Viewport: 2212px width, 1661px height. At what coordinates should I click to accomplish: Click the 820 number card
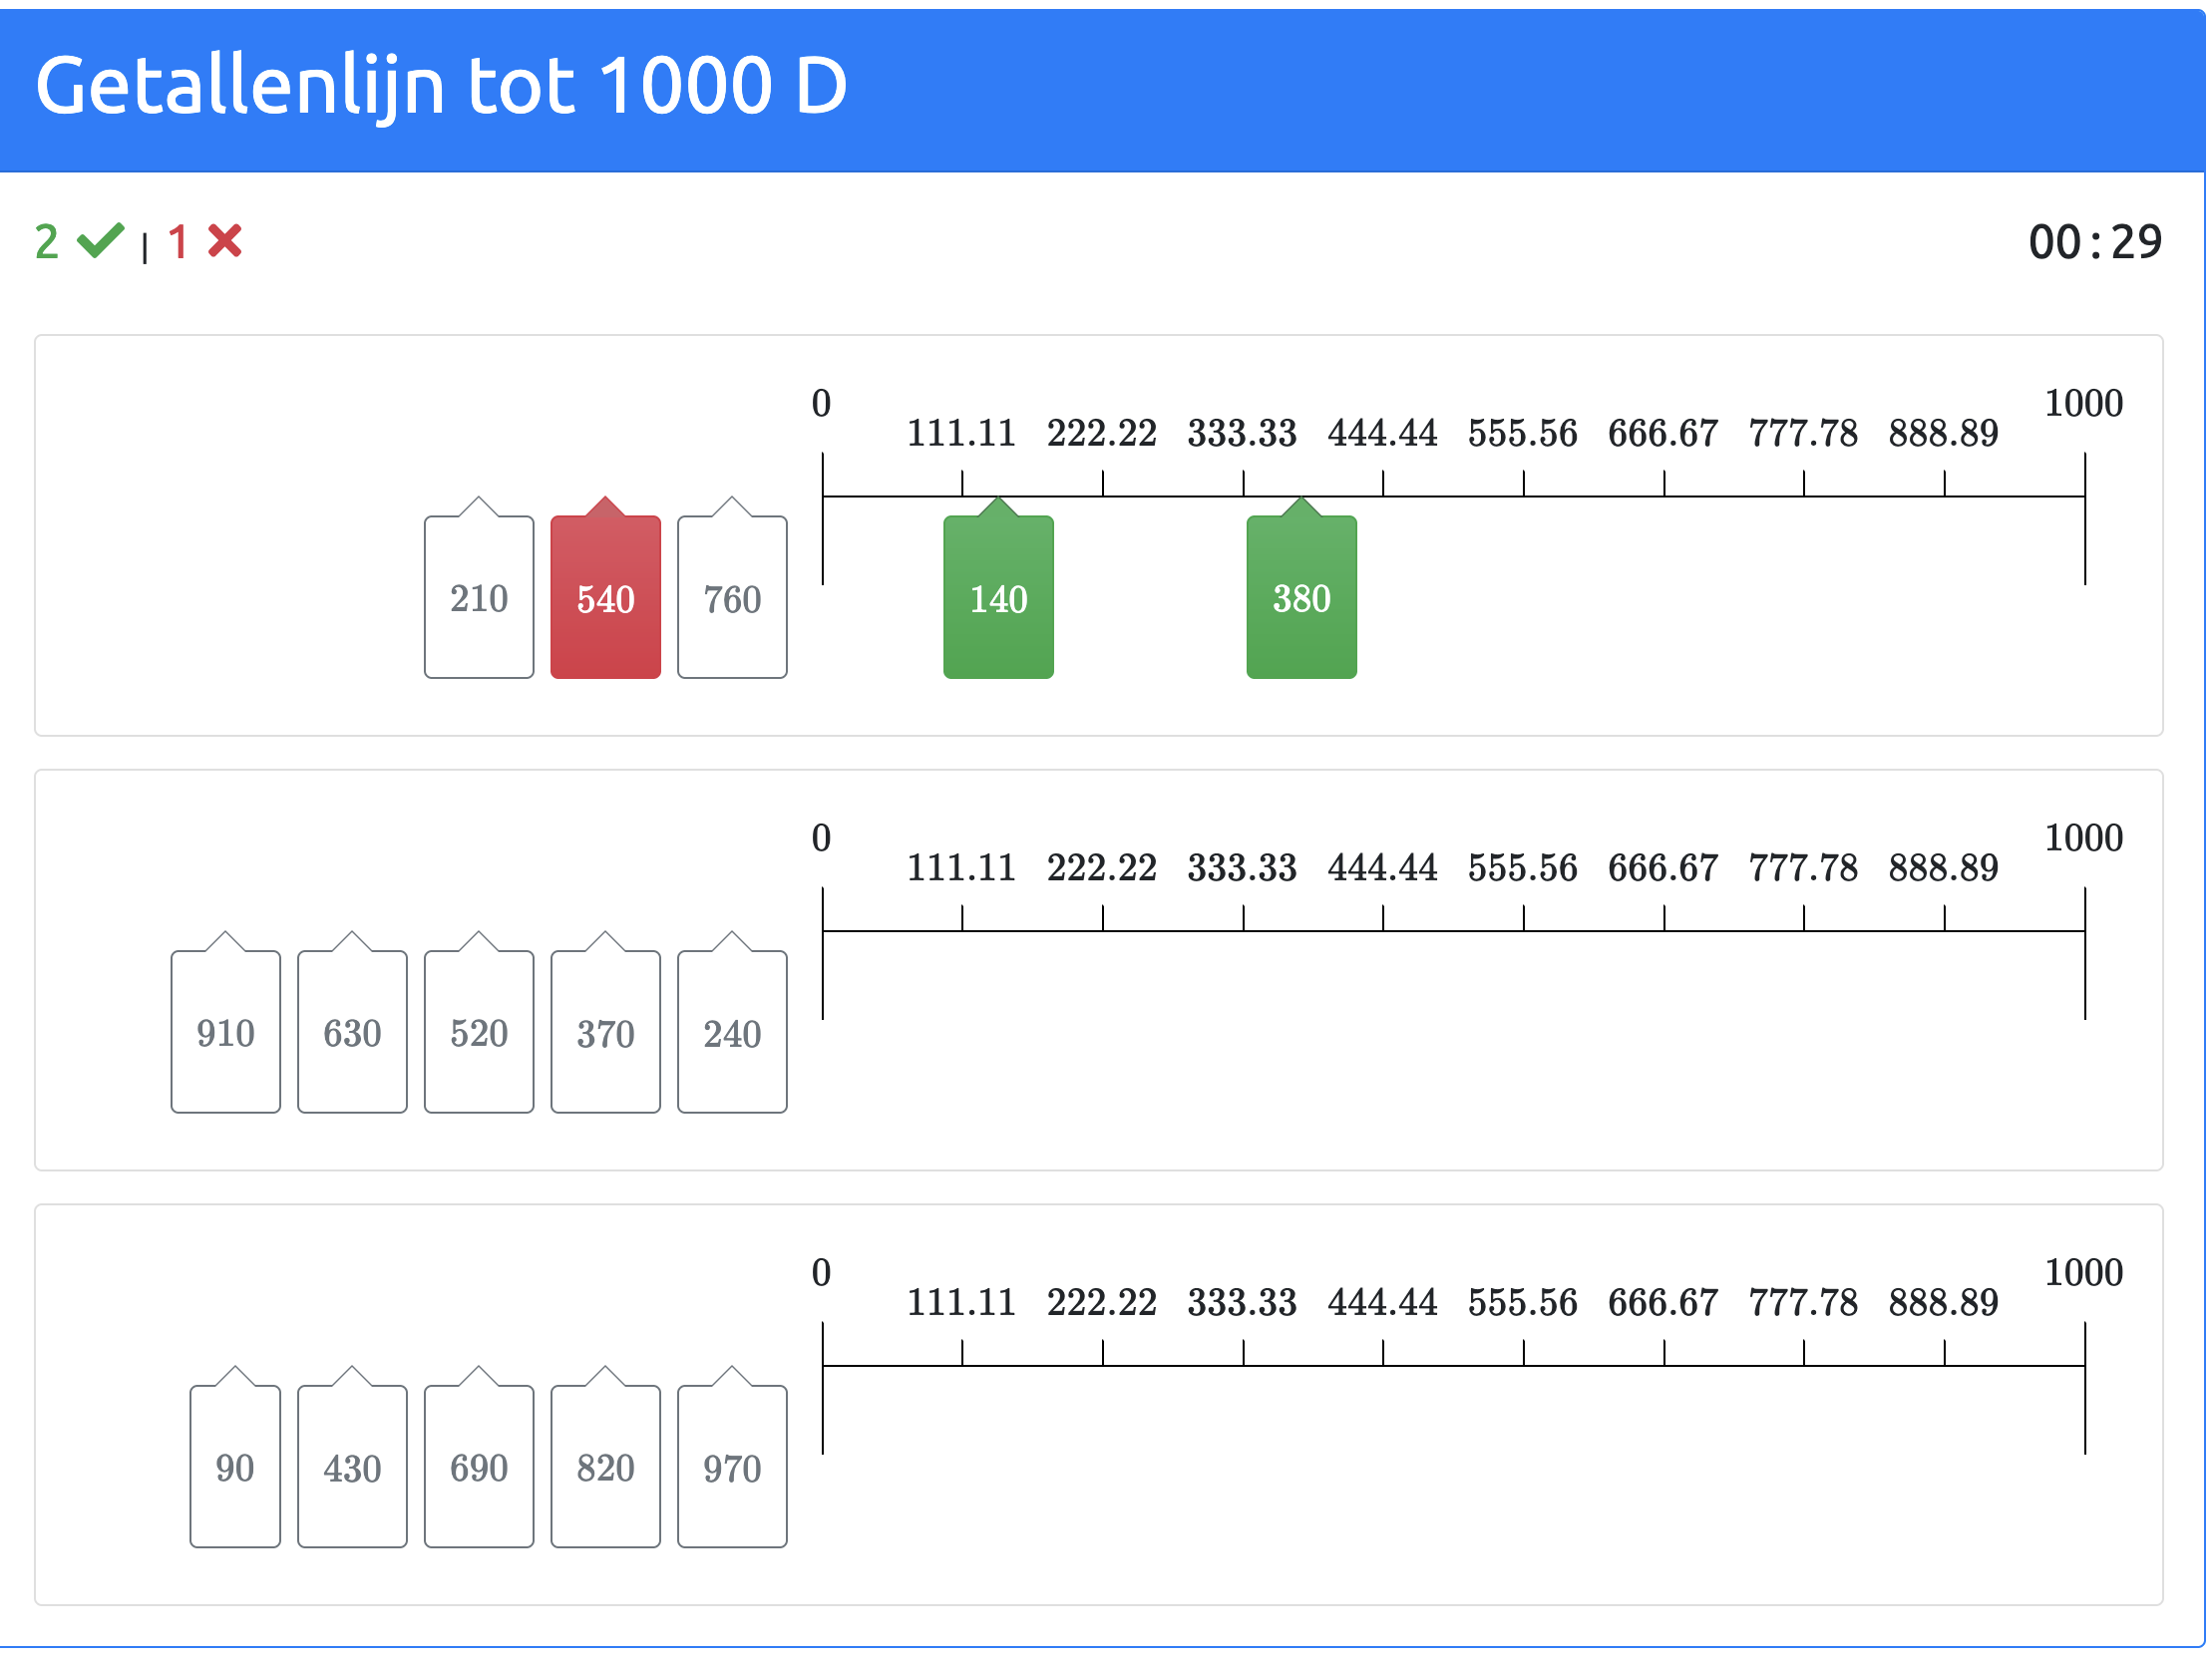606,1468
